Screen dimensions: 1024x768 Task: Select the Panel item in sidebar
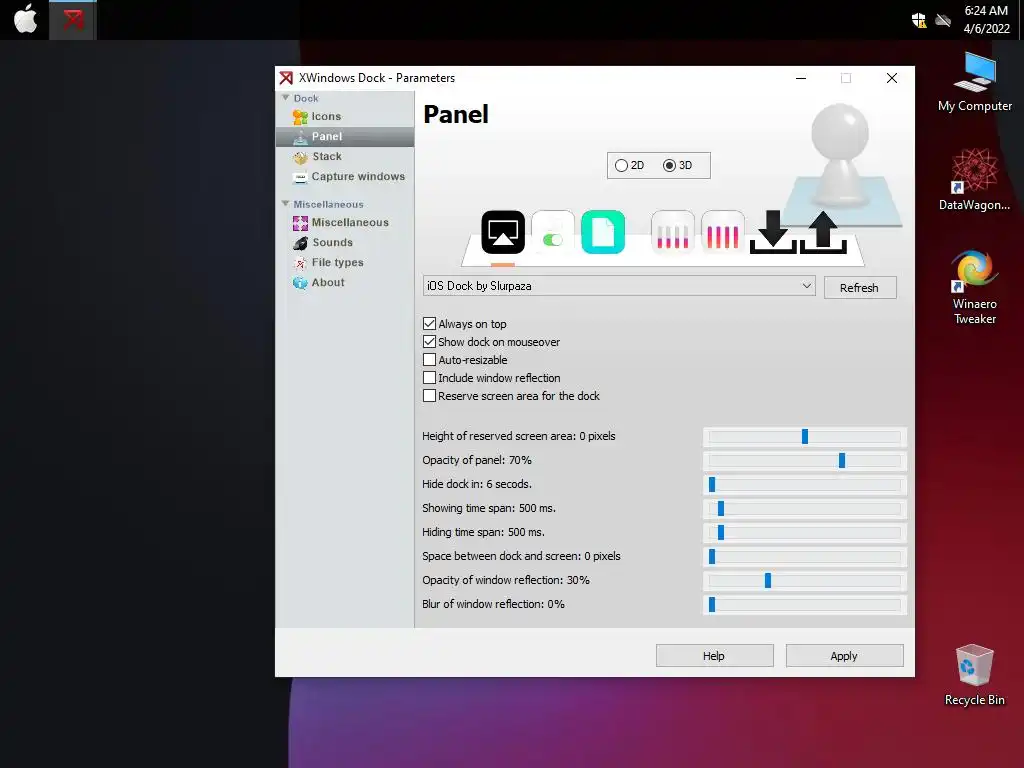click(x=345, y=136)
